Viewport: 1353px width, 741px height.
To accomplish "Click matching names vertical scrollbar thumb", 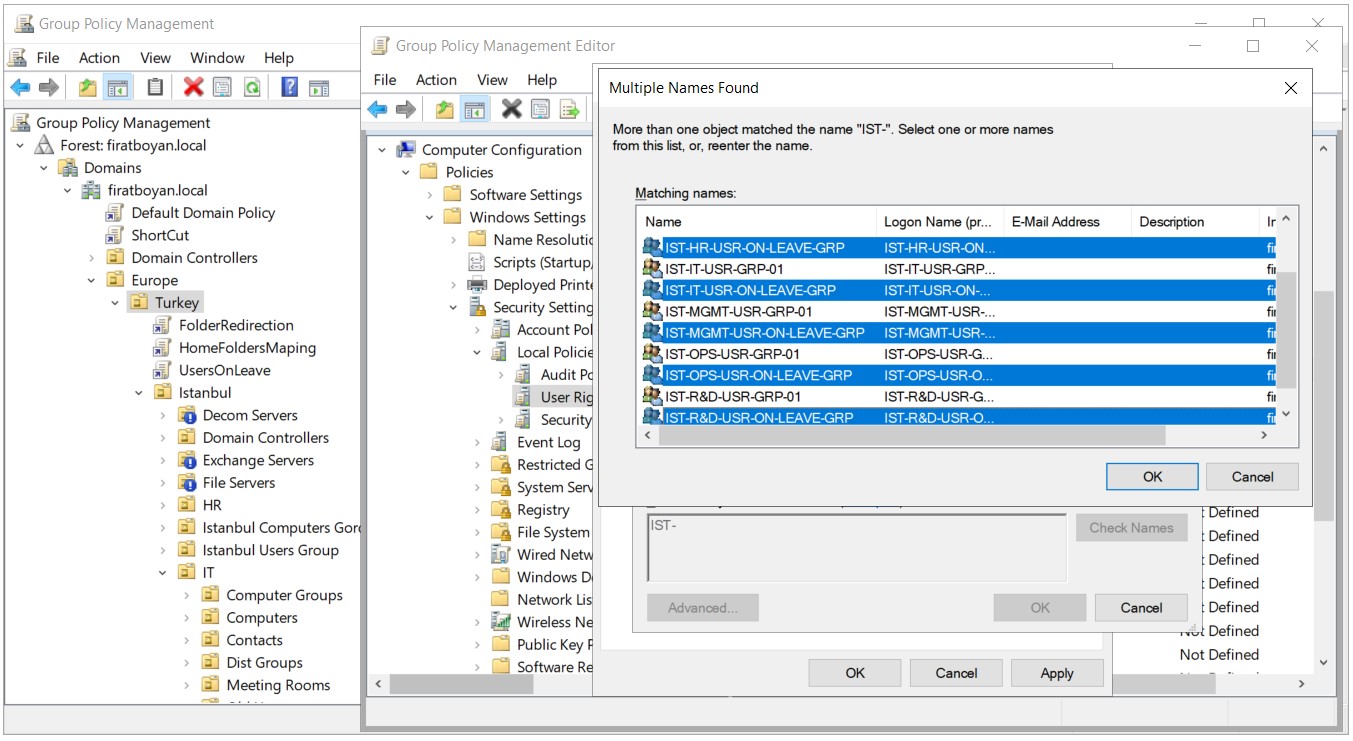I will coord(1287,330).
